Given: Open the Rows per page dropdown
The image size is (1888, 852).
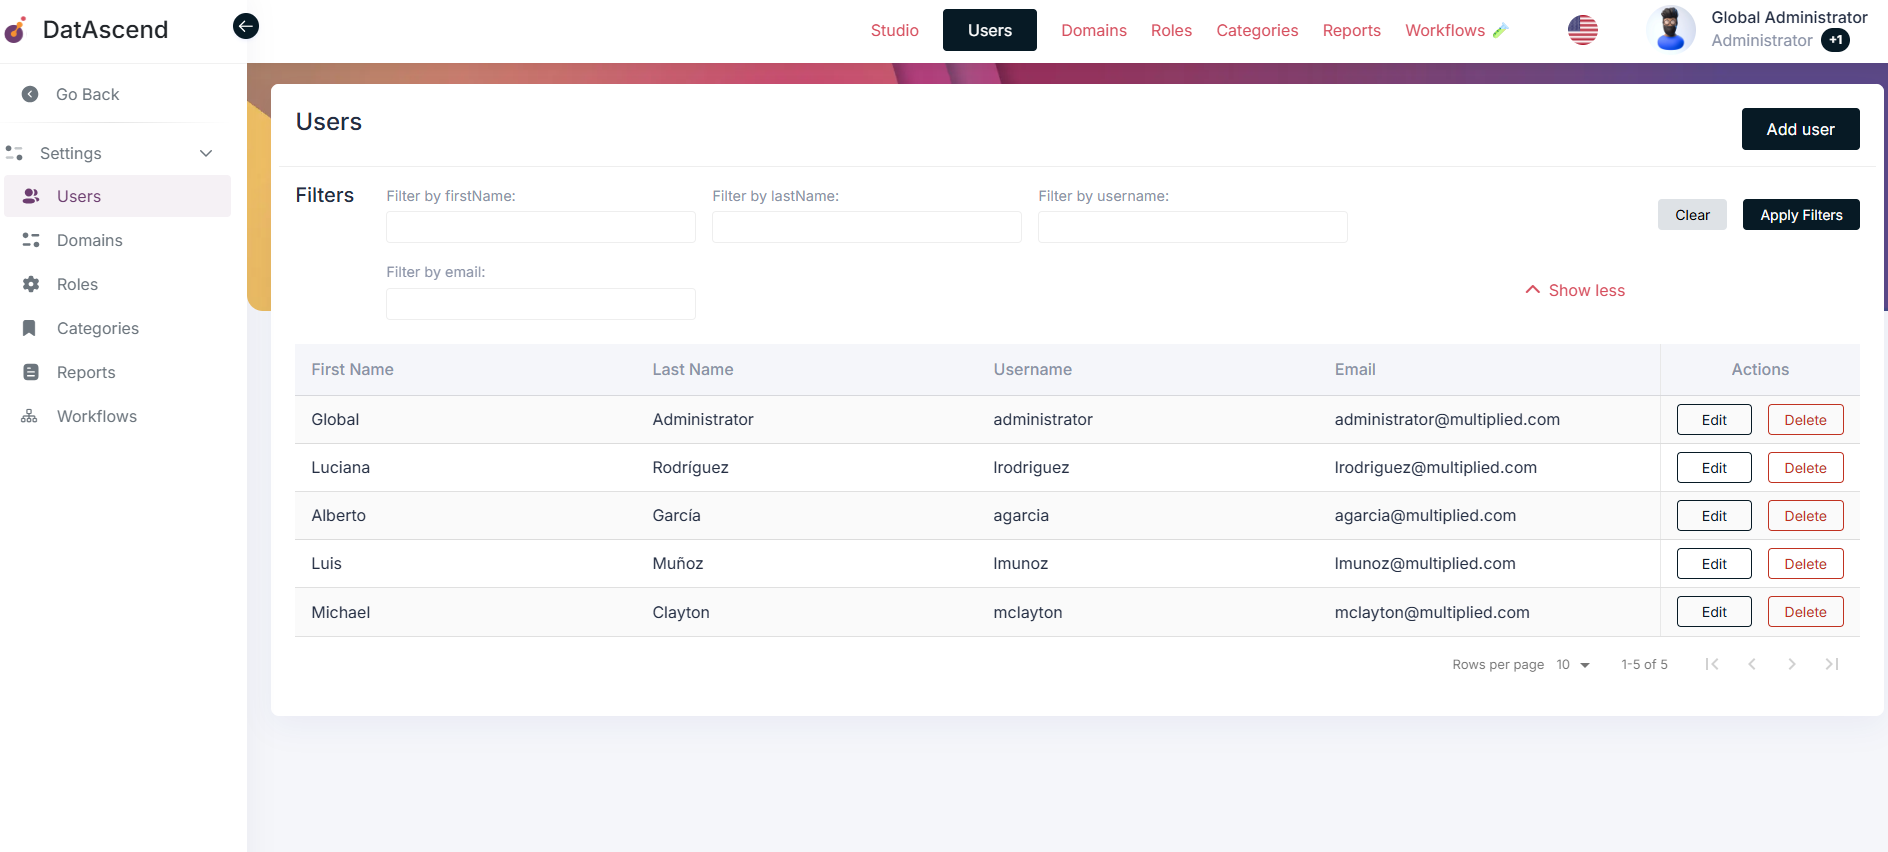Looking at the screenshot, I should (1573, 665).
